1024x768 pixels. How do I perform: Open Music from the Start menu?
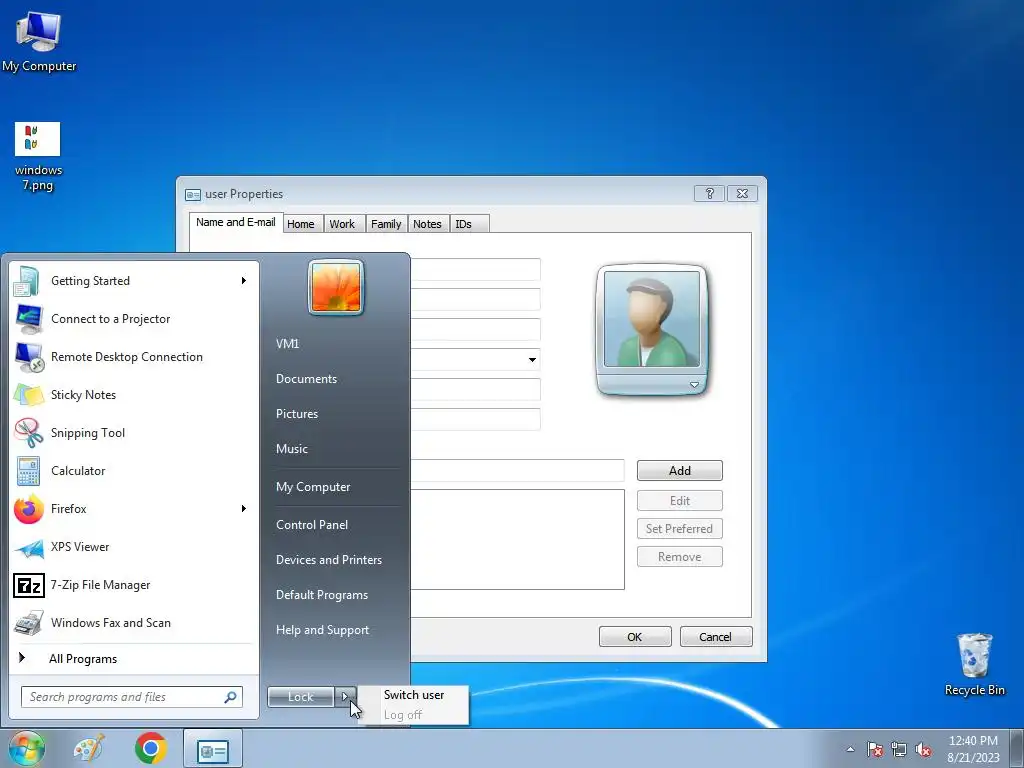(292, 449)
